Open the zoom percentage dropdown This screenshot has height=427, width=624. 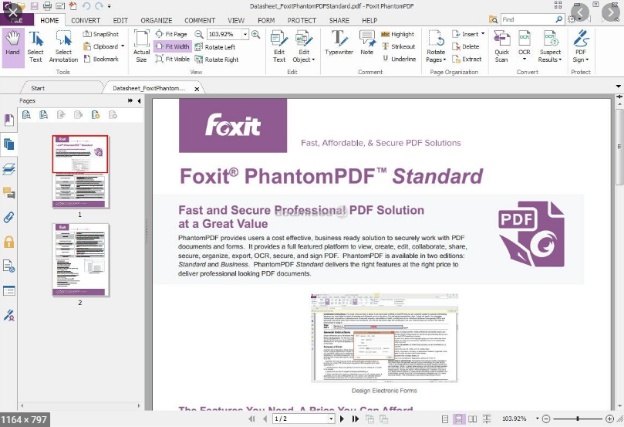pos(245,34)
